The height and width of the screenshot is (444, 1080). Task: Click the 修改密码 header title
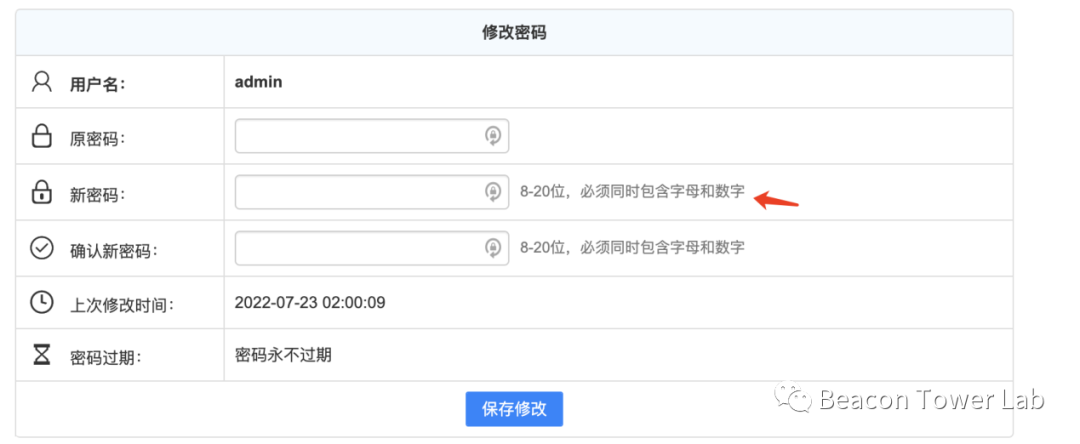(515, 32)
